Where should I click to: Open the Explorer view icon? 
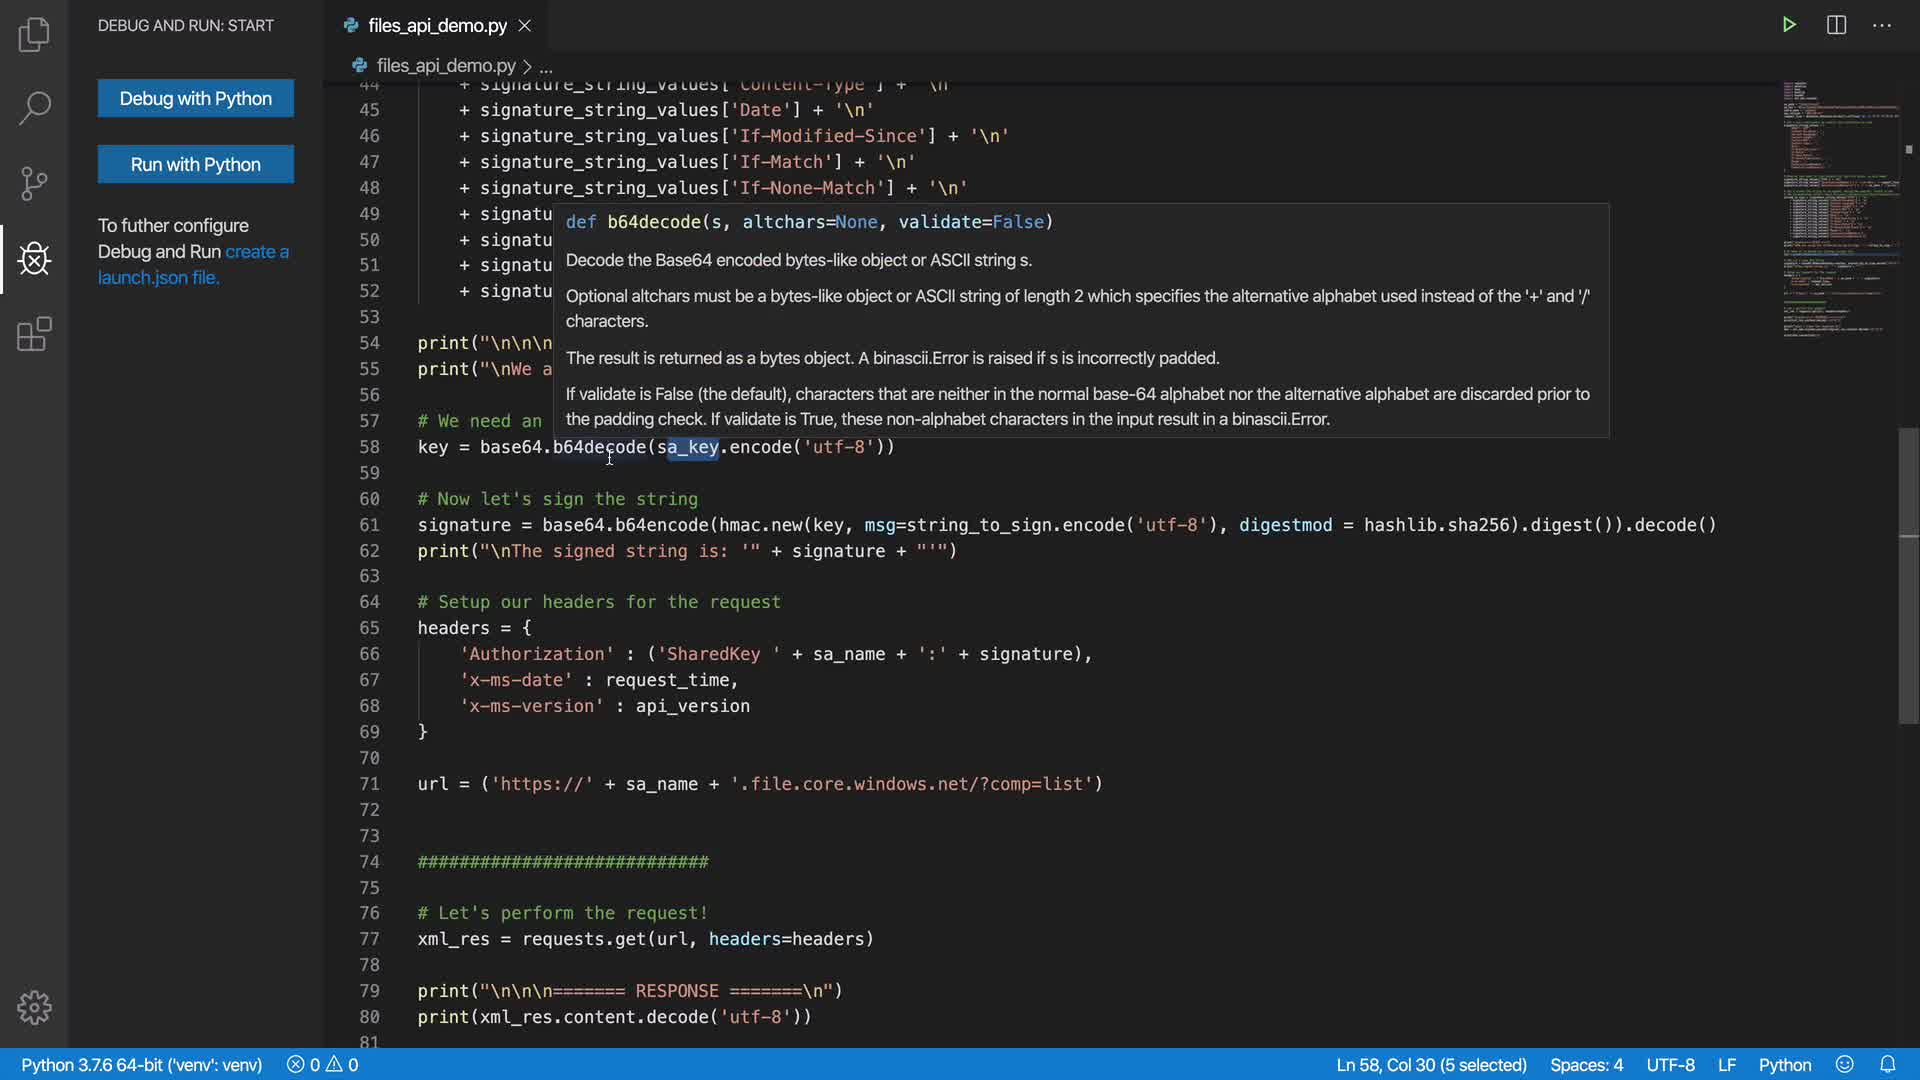click(x=34, y=35)
